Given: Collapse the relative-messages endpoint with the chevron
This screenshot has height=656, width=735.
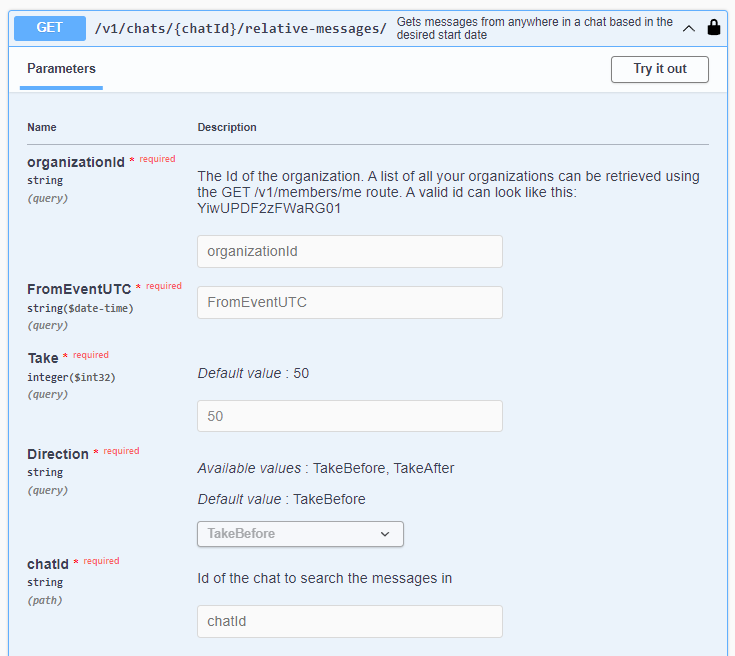Looking at the screenshot, I should point(689,28).
